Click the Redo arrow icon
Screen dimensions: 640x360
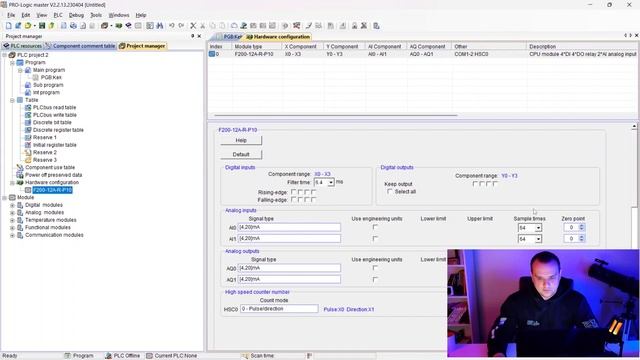(x=181, y=26)
